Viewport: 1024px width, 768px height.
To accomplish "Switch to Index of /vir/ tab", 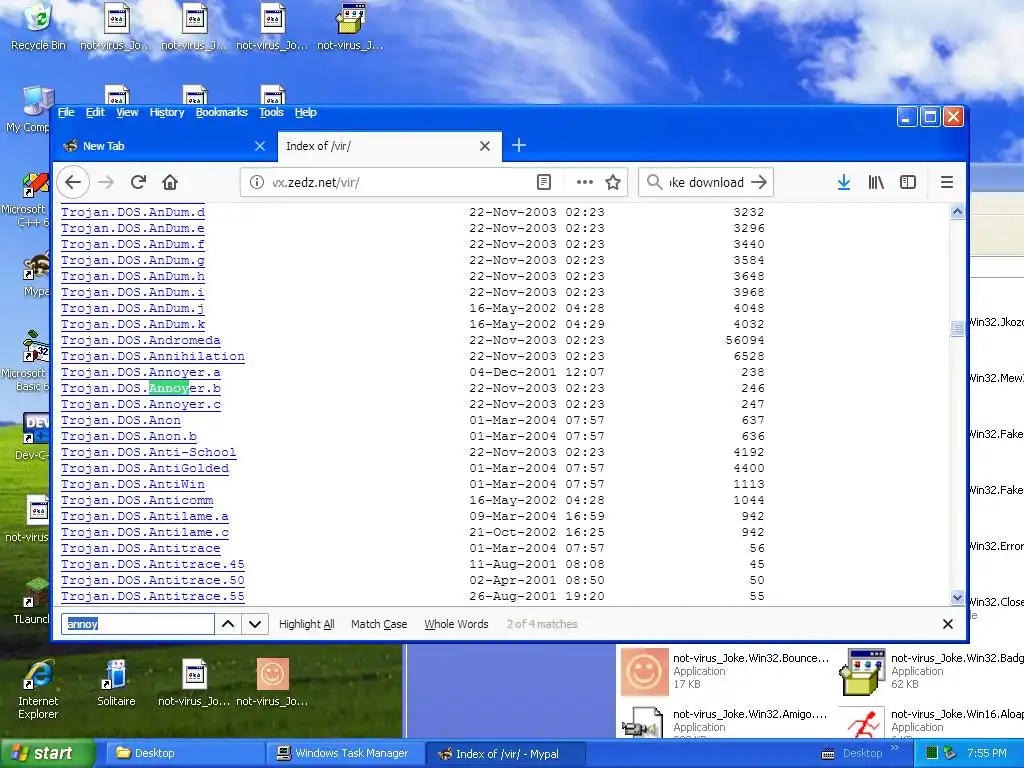I will 390,146.
